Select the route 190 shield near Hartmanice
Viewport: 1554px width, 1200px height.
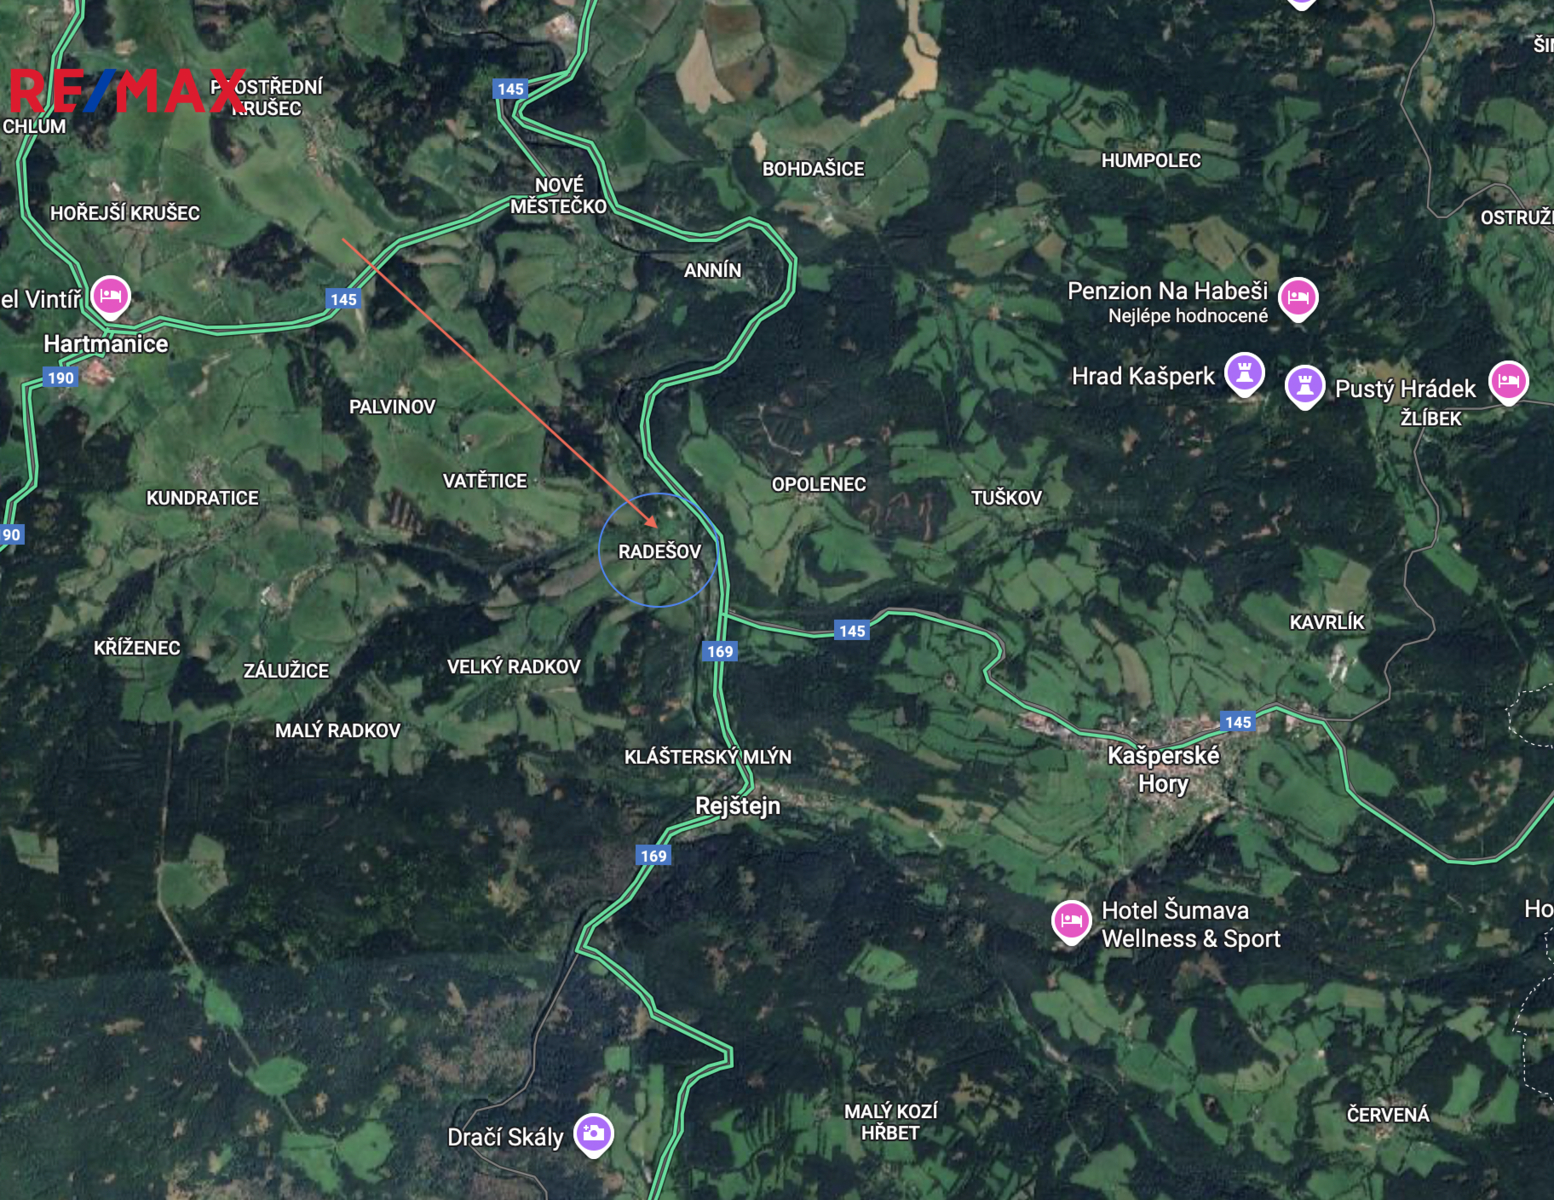[61, 377]
